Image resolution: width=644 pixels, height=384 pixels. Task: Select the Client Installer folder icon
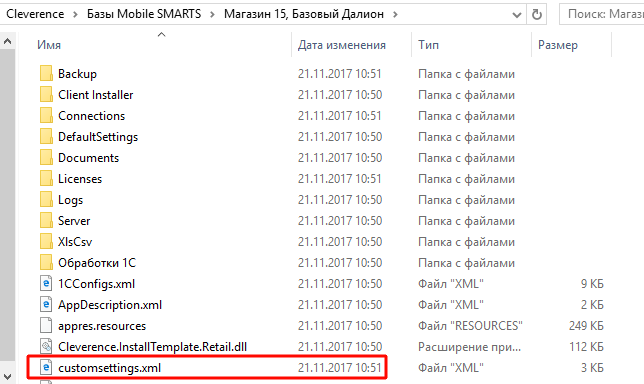[x=46, y=94]
